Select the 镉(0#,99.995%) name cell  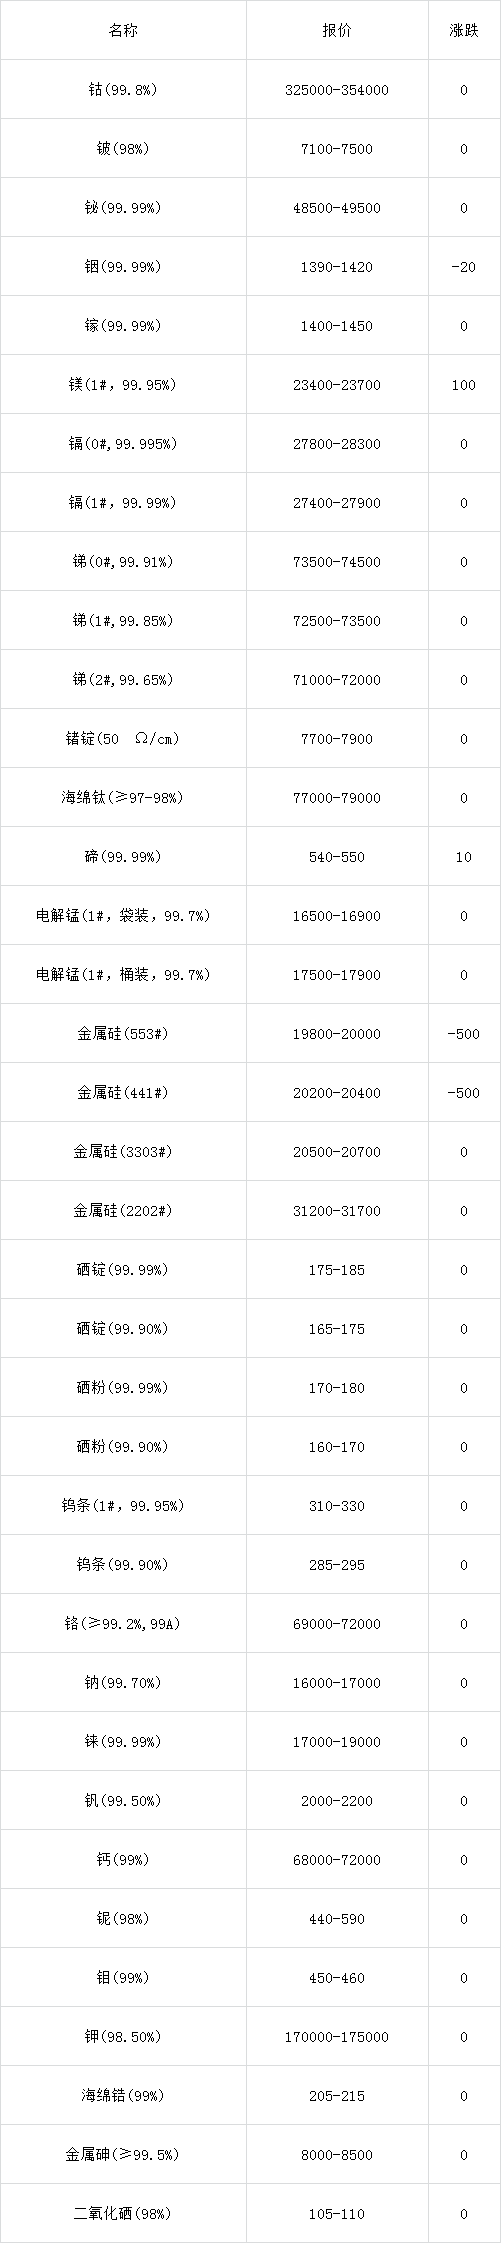pos(123,444)
